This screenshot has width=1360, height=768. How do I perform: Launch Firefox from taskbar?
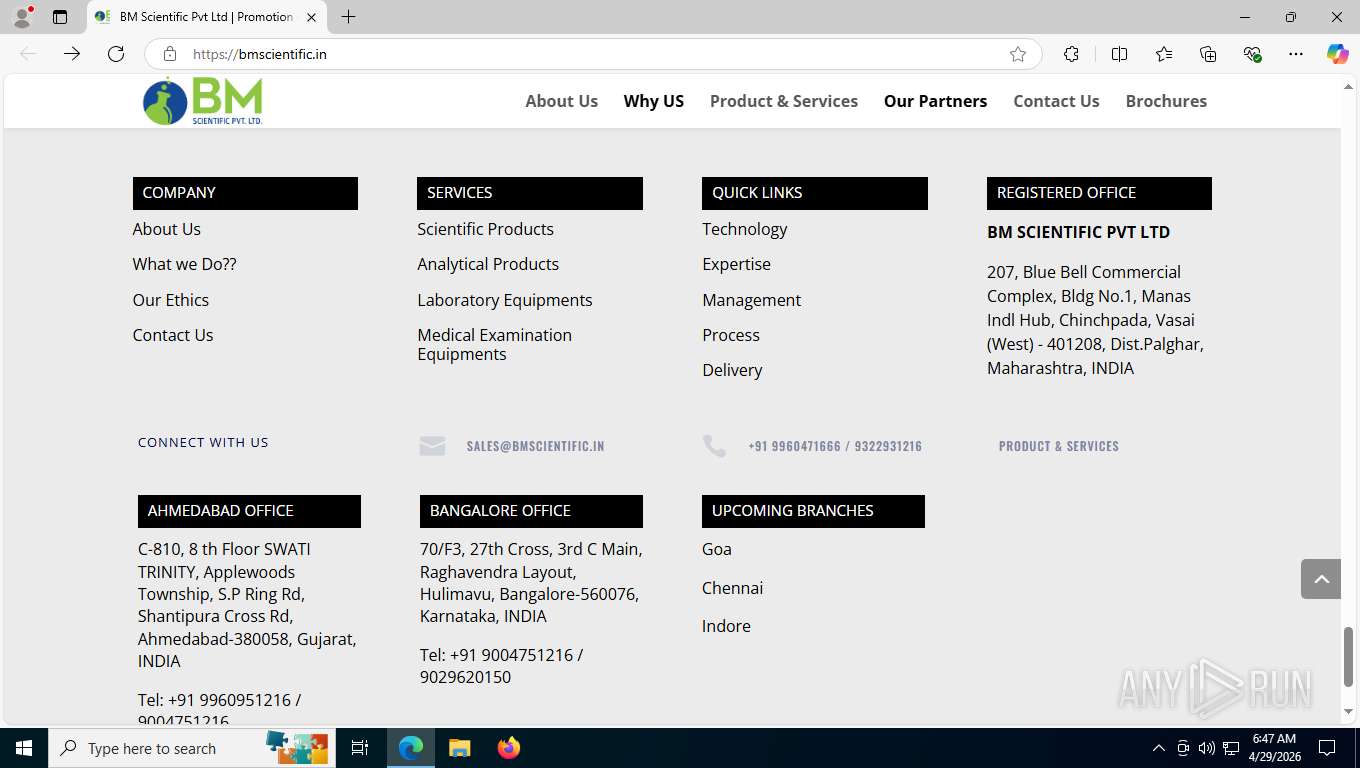pyautogui.click(x=508, y=748)
